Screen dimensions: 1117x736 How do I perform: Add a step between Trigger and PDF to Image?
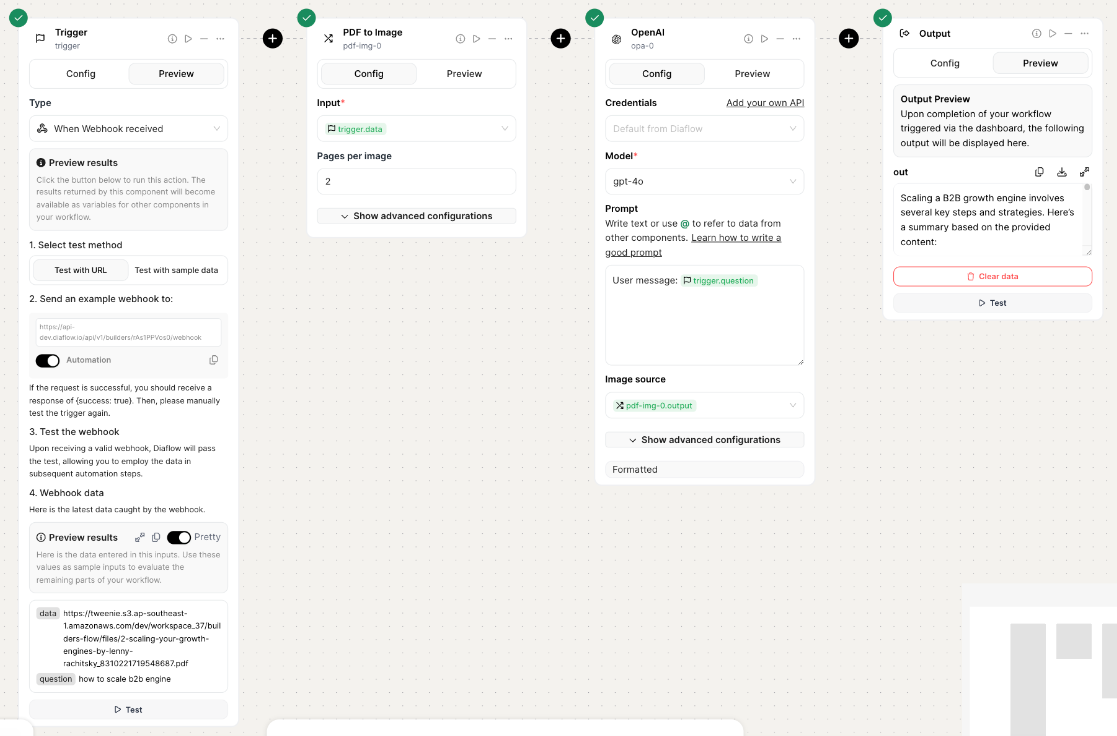(272, 39)
